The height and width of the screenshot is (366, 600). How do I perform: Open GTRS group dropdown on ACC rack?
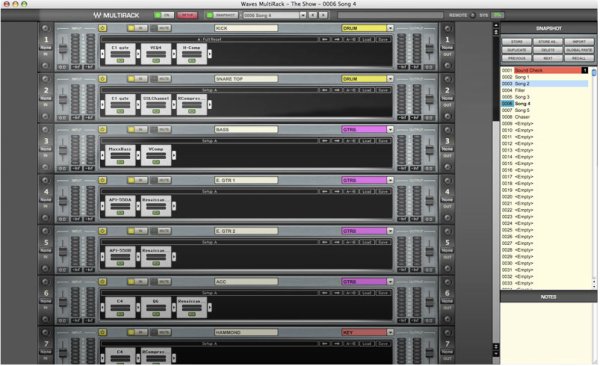[x=390, y=281]
